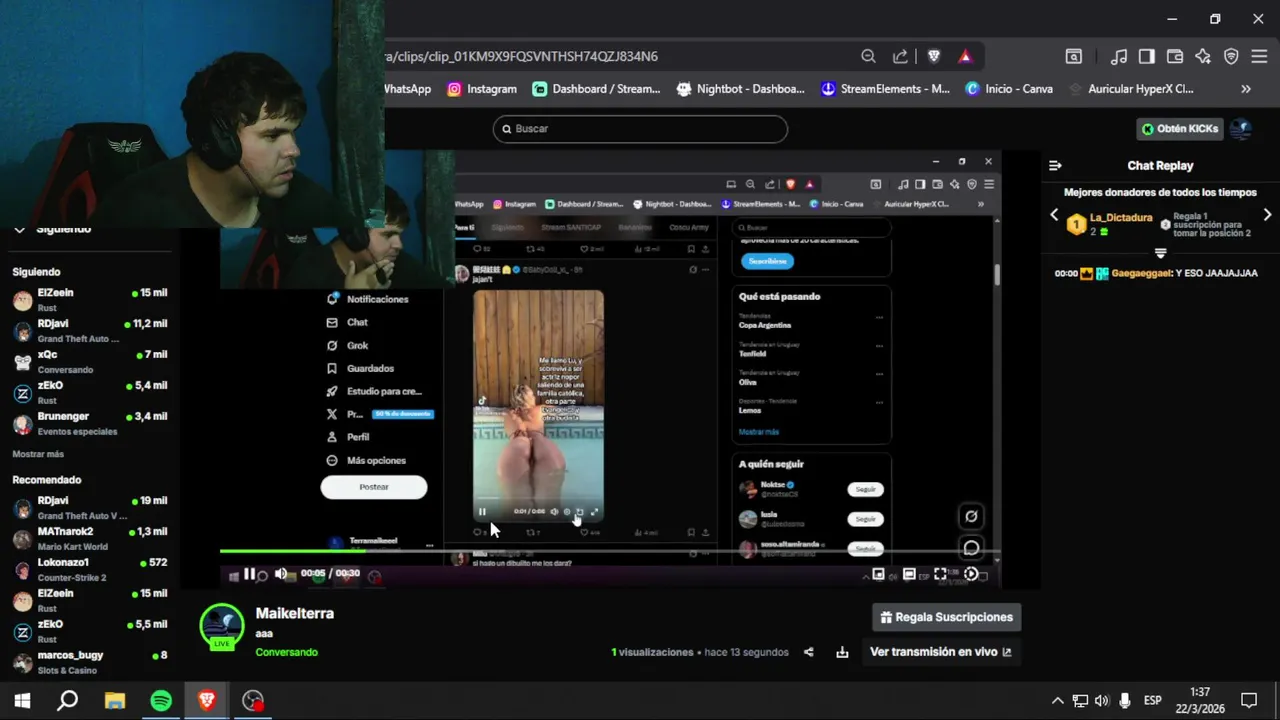Click Ver transmisión en vivo button
This screenshot has height=720, width=1280.
click(x=940, y=652)
